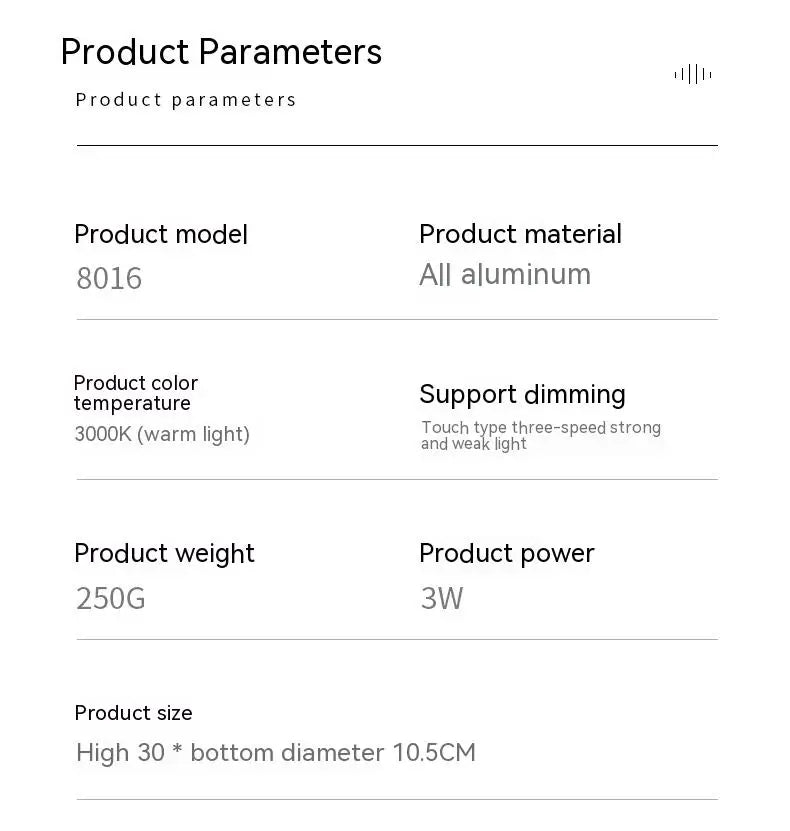Click the Product power label

pos(507,554)
